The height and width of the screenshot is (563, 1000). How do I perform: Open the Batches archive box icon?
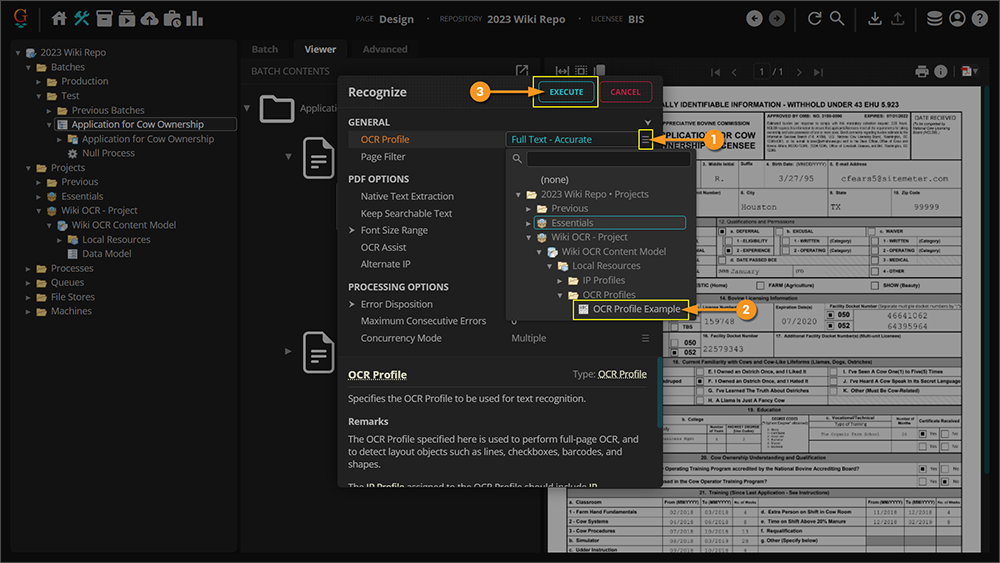tap(104, 18)
